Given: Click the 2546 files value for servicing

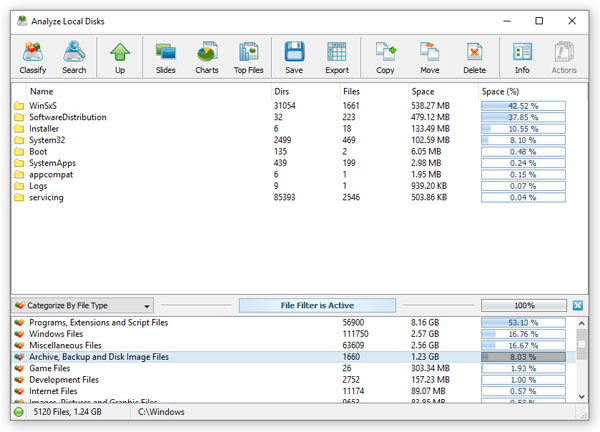Looking at the screenshot, I should (x=351, y=197).
